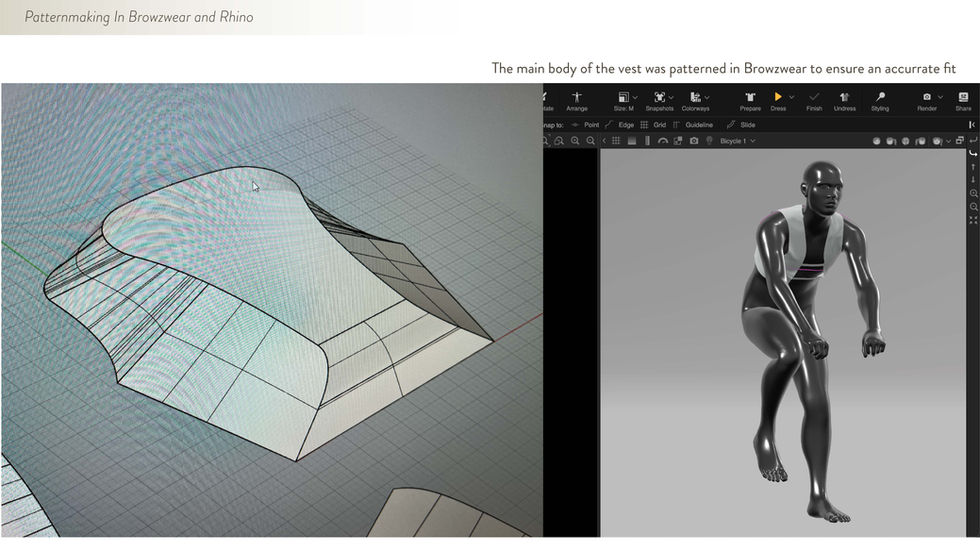Image resolution: width=980 pixels, height=550 pixels.
Task: Click the left chevron before the grid icon
Action: tap(604, 141)
